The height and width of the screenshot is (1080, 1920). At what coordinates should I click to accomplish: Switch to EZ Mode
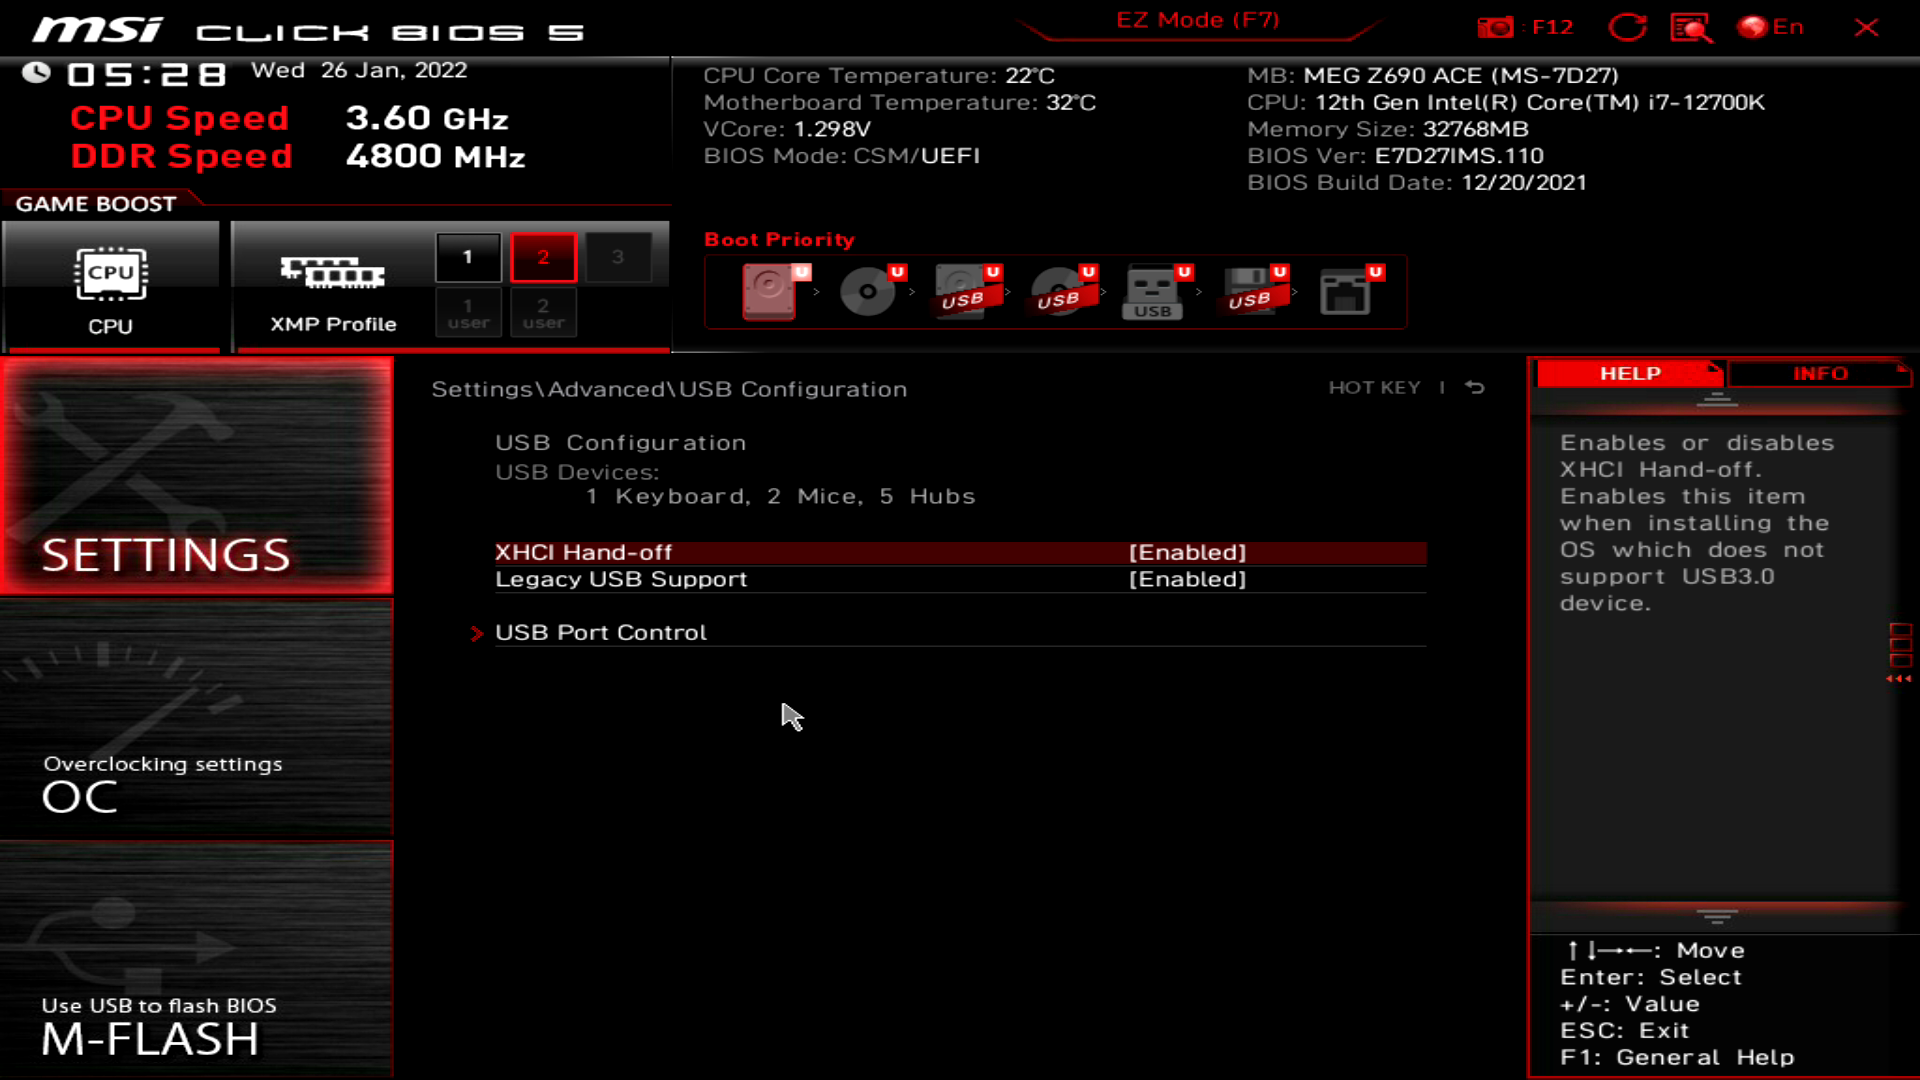pyautogui.click(x=1196, y=19)
